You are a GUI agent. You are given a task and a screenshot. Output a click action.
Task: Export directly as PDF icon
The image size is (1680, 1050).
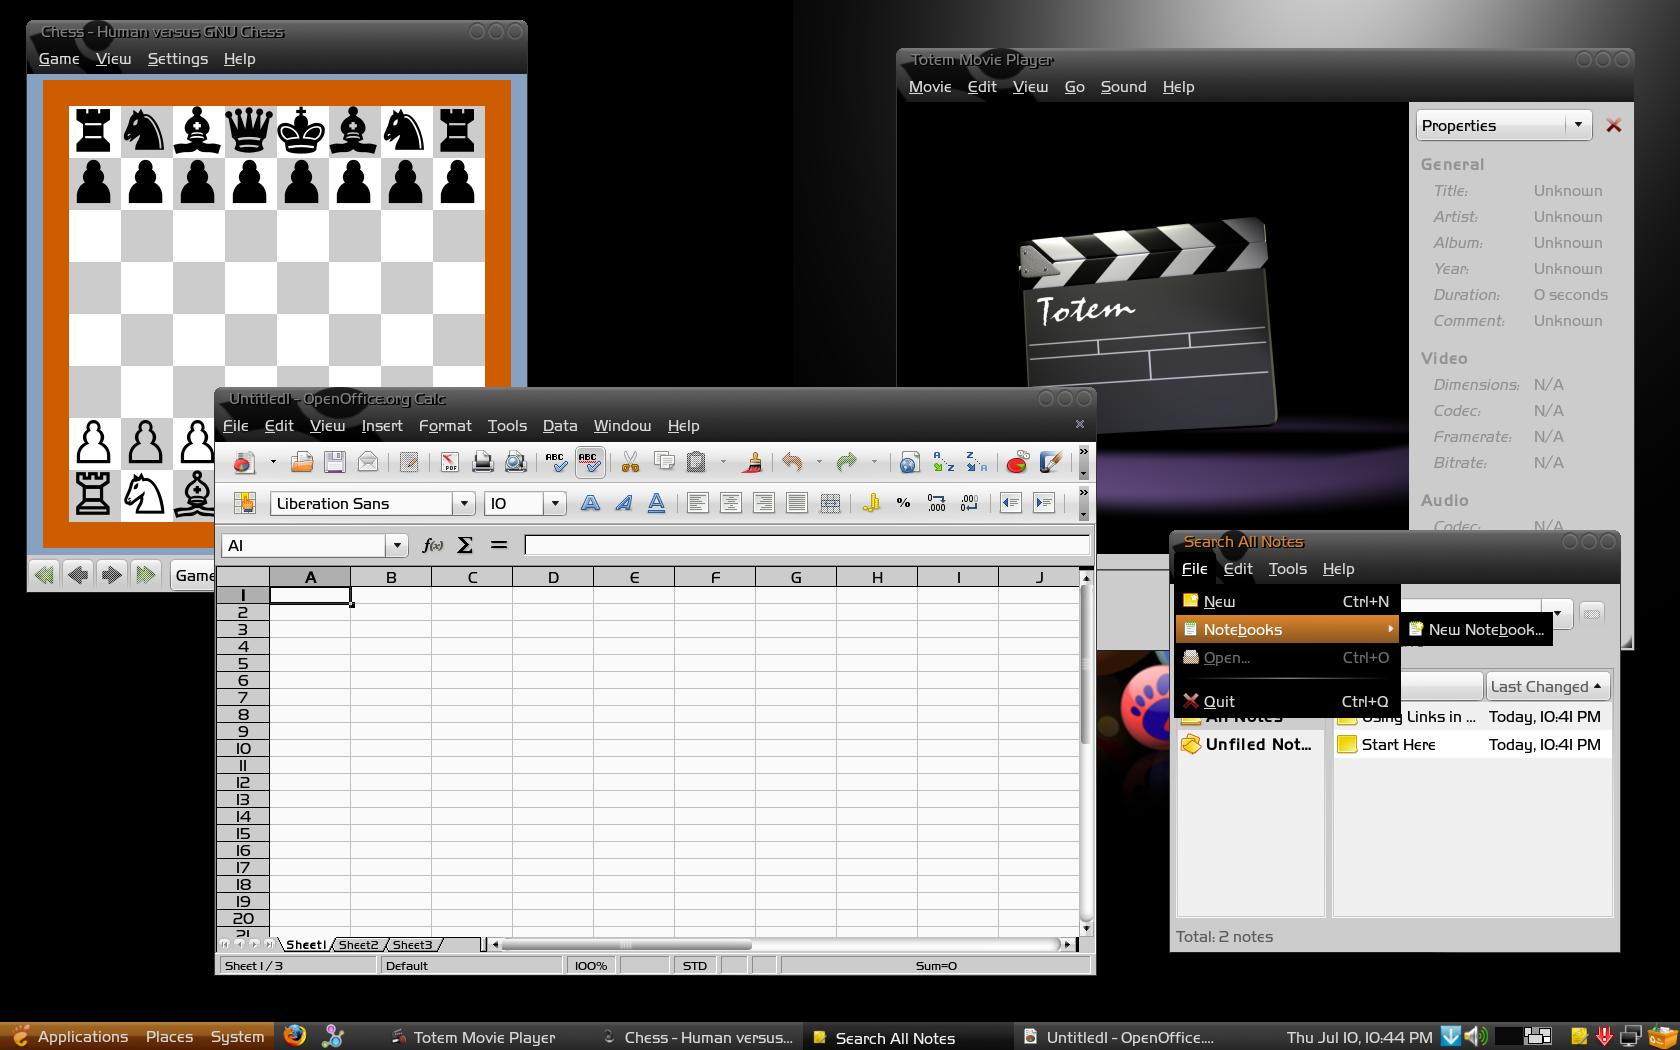[449, 462]
